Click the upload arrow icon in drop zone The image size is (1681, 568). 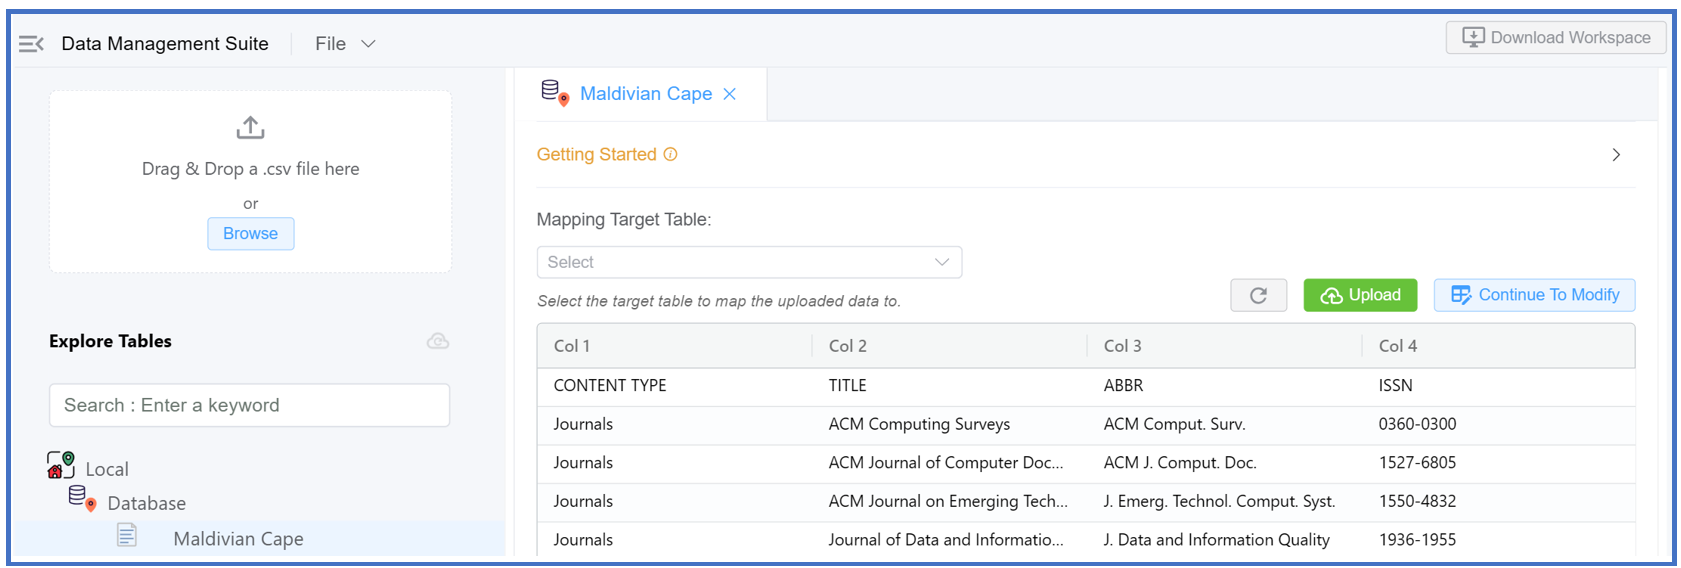click(x=250, y=128)
